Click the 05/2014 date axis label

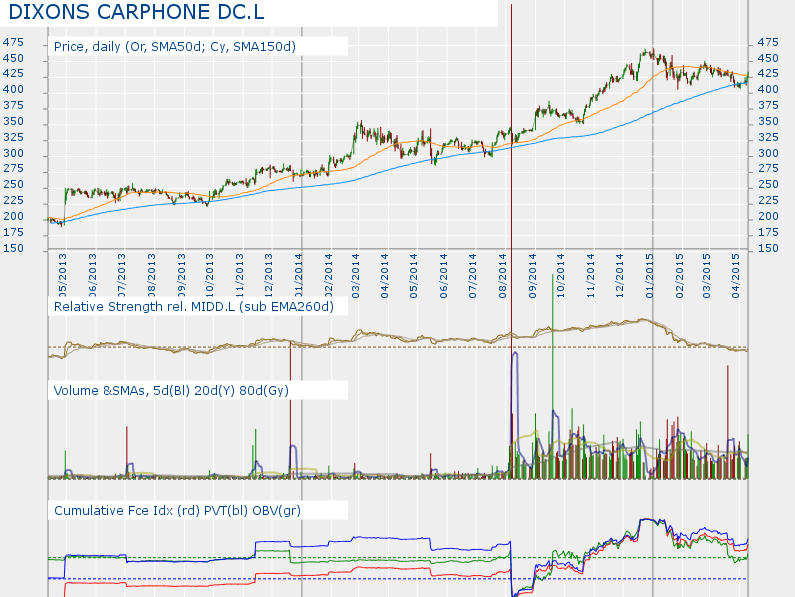click(414, 276)
